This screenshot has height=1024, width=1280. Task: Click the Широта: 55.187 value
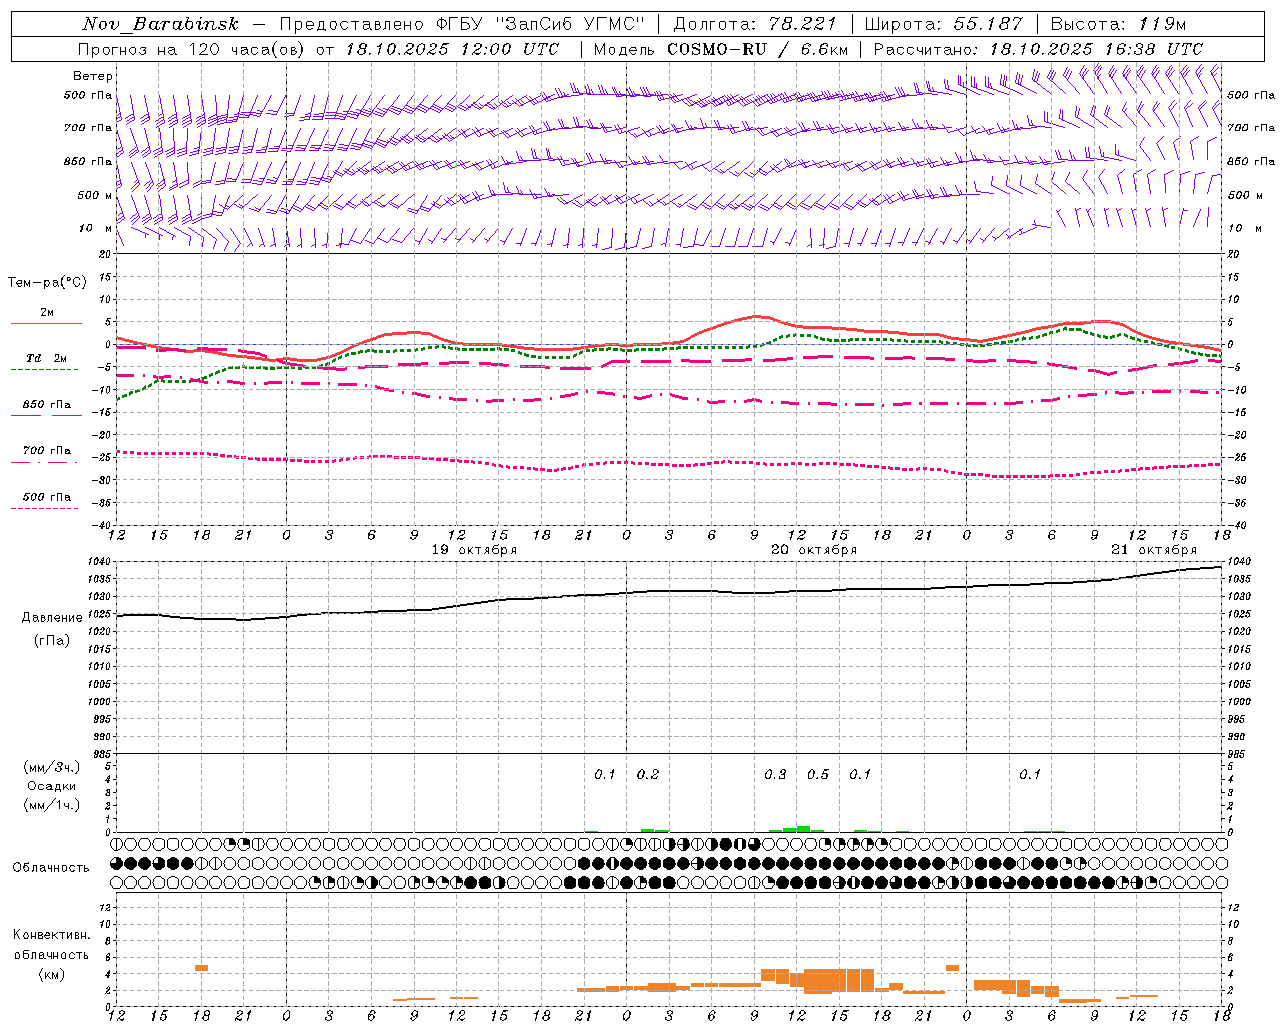click(944, 24)
